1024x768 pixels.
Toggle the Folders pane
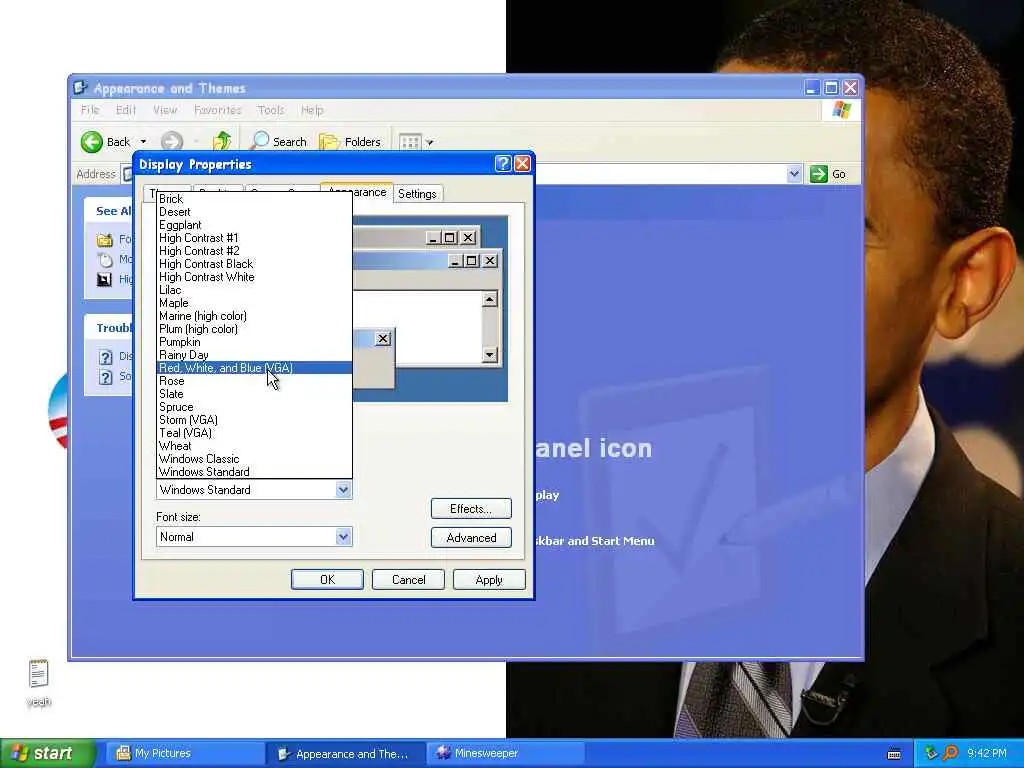pyautogui.click(x=349, y=142)
